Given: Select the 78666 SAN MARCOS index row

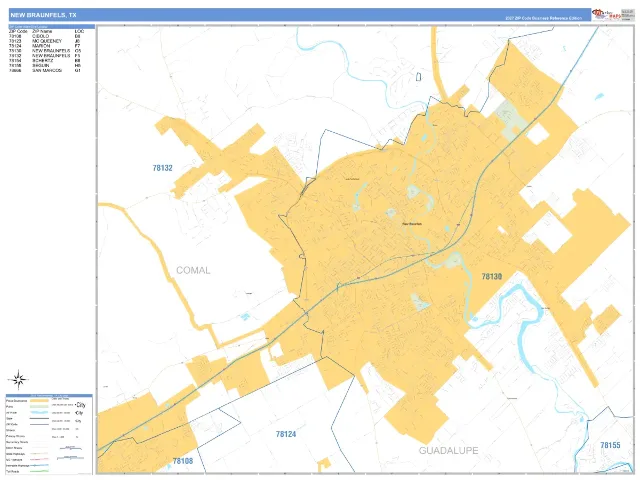Looking at the screenshot, I should point(45,71).
